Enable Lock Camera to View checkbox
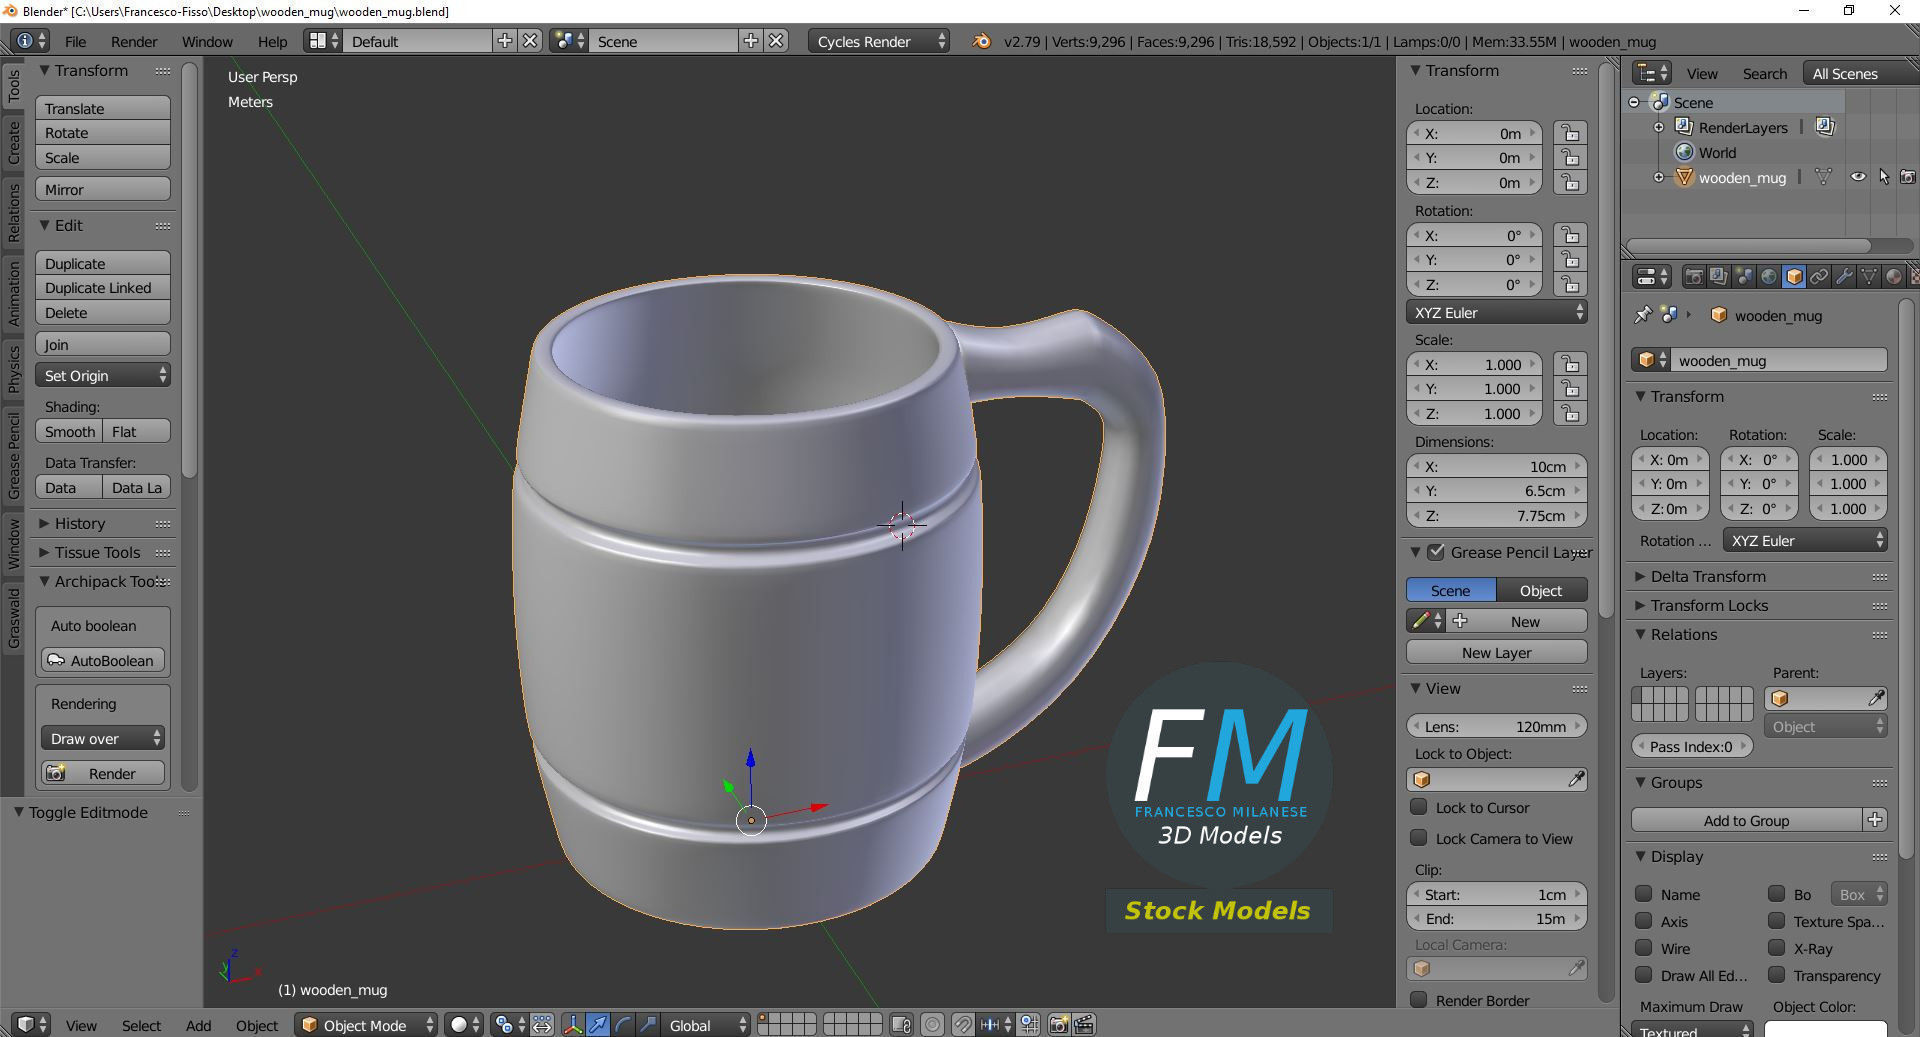This screenshot has width=1920, height=1037. [x=1418, y=838]
